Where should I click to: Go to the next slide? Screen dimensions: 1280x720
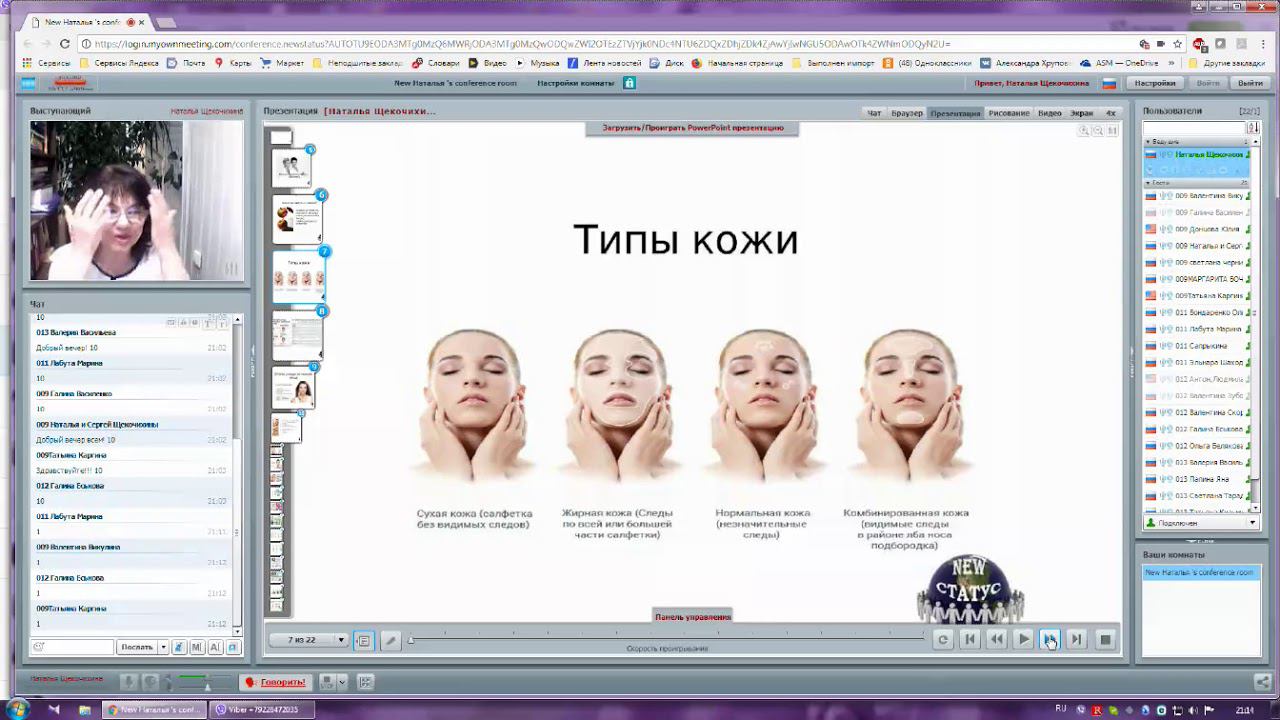pyautogui.click(x=1049, y=640)
